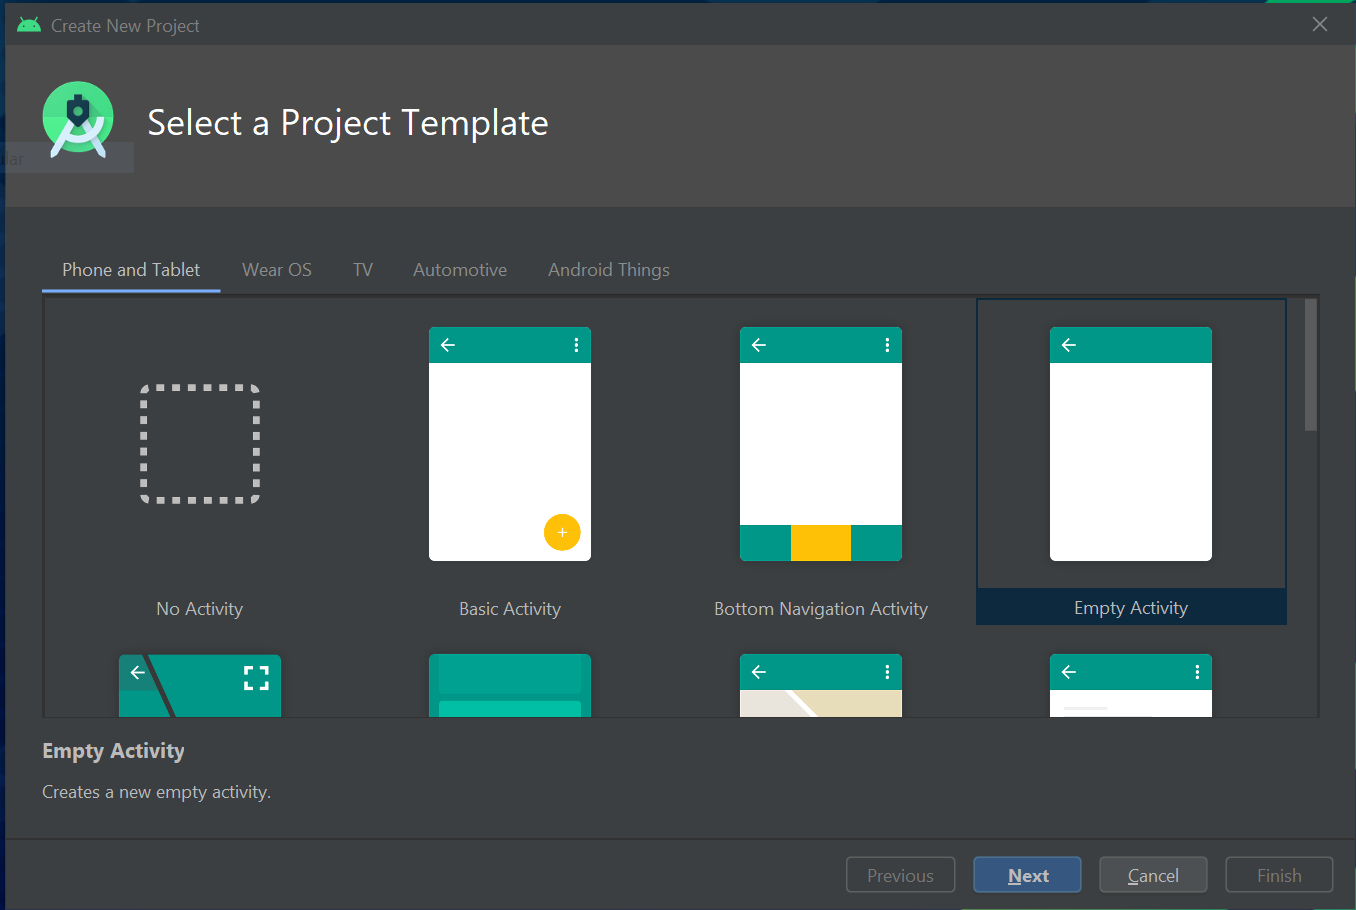This screenshot has height=910, width=1356.
Task: Click the back arrow in Empty Activity preview
Action: [x=1068, y=344]
